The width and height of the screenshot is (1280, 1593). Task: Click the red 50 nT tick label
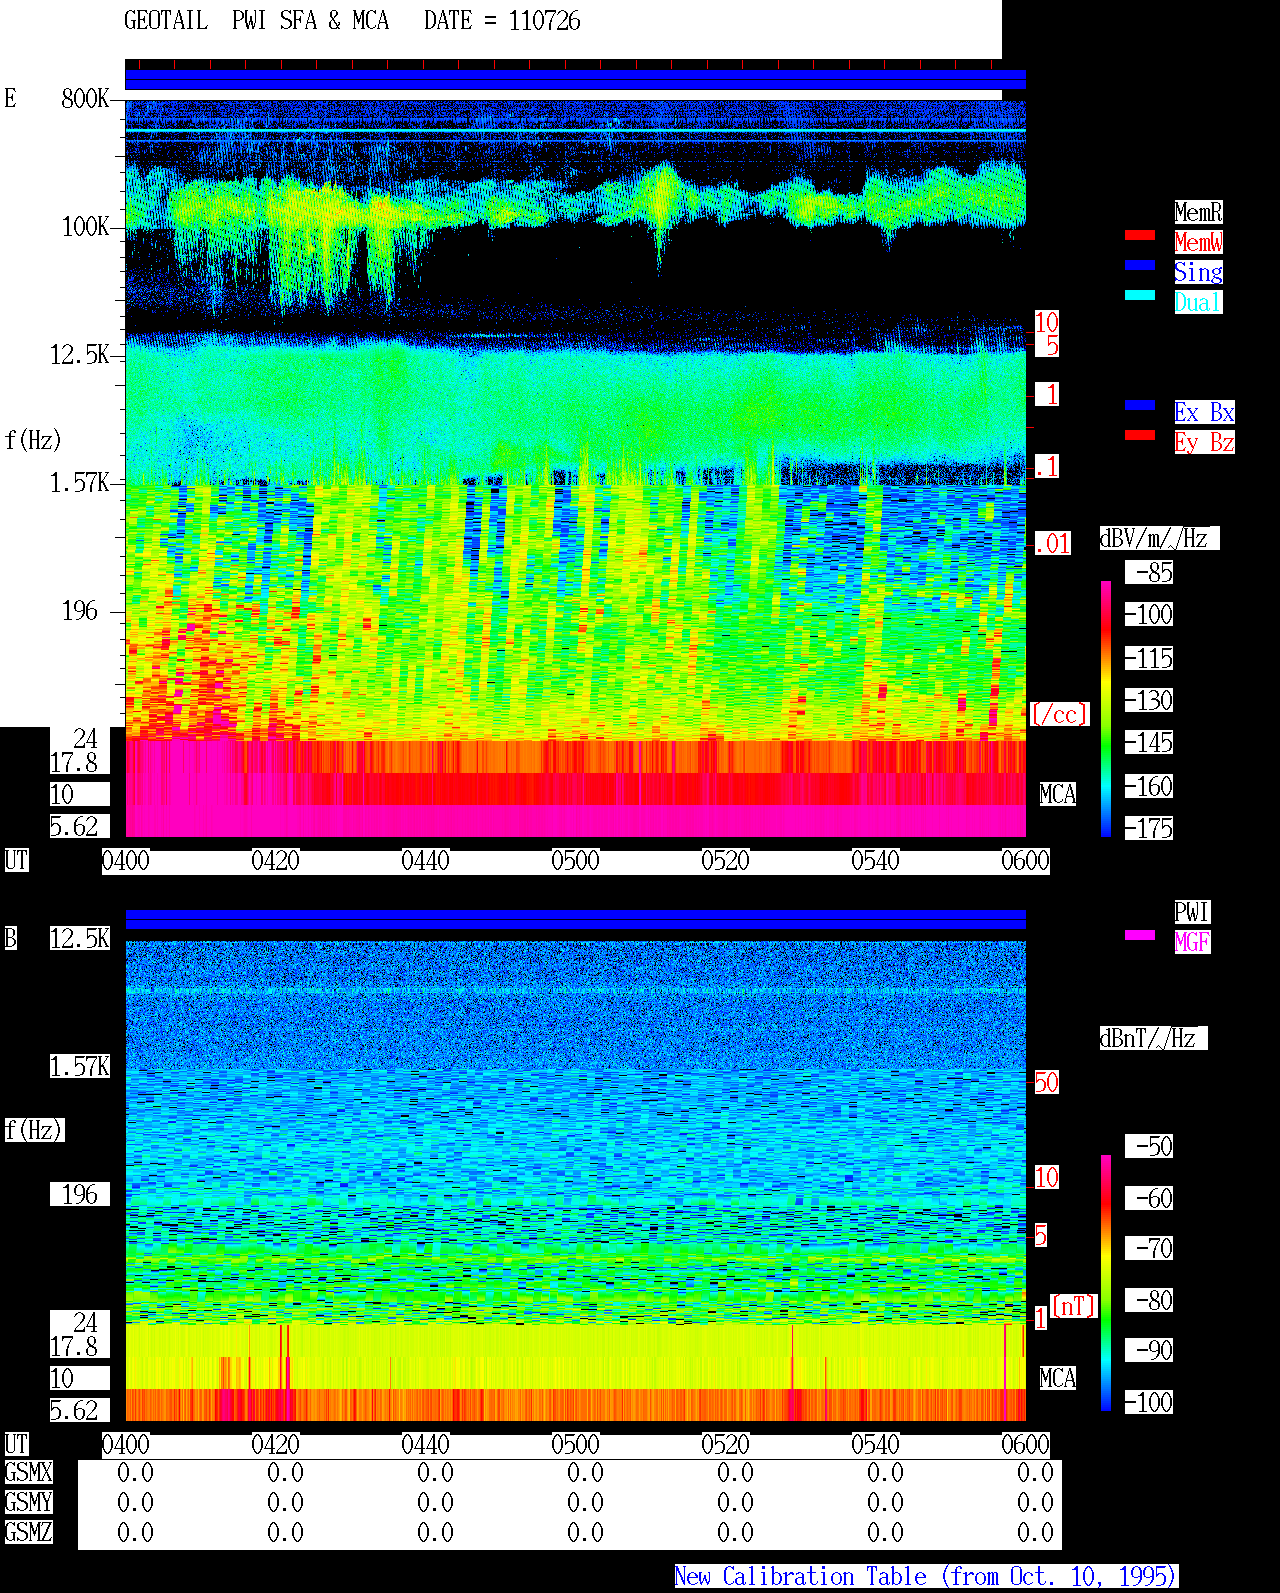1046,1082
